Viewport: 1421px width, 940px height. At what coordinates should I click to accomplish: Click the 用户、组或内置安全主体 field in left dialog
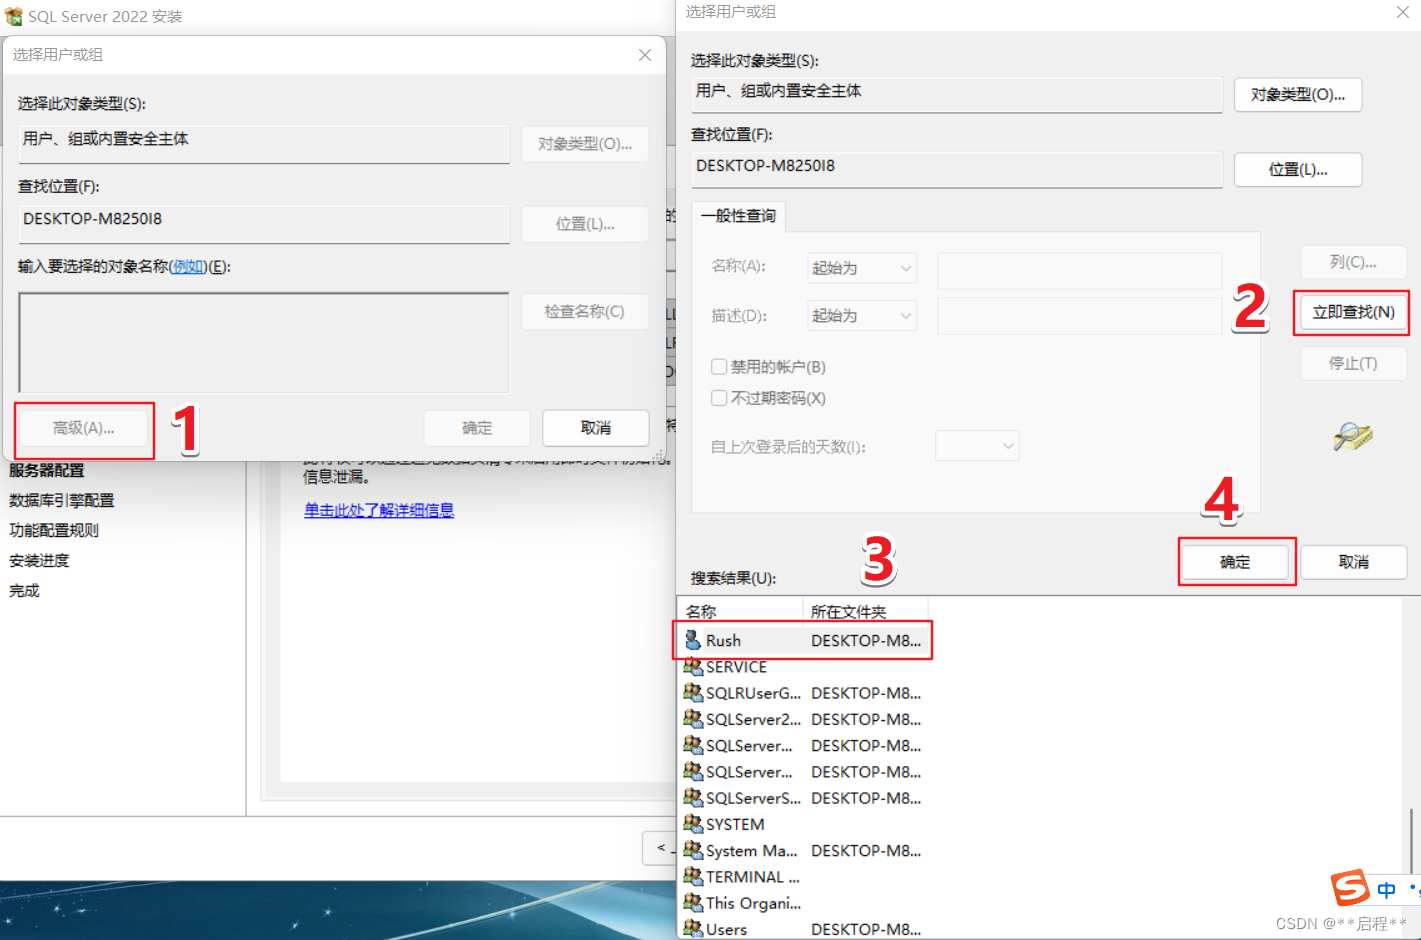click(x=264, y=143)
